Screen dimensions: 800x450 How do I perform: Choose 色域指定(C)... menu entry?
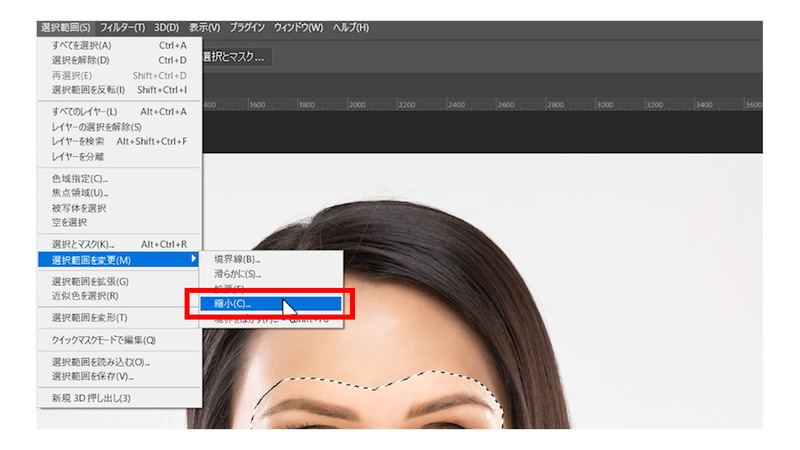coord(119,179)
